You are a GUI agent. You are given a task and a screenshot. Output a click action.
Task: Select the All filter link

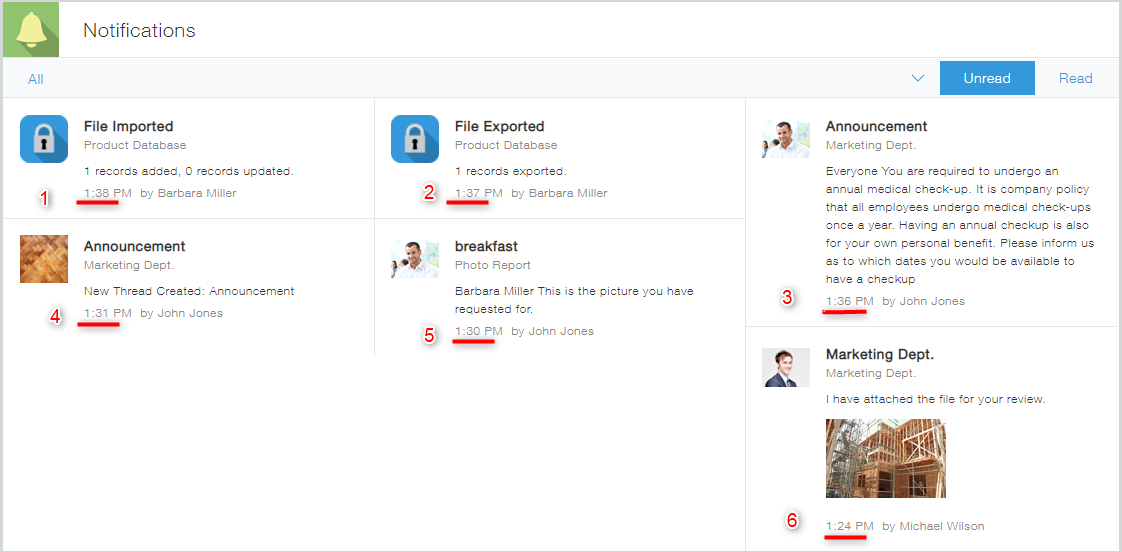[36, 79]
